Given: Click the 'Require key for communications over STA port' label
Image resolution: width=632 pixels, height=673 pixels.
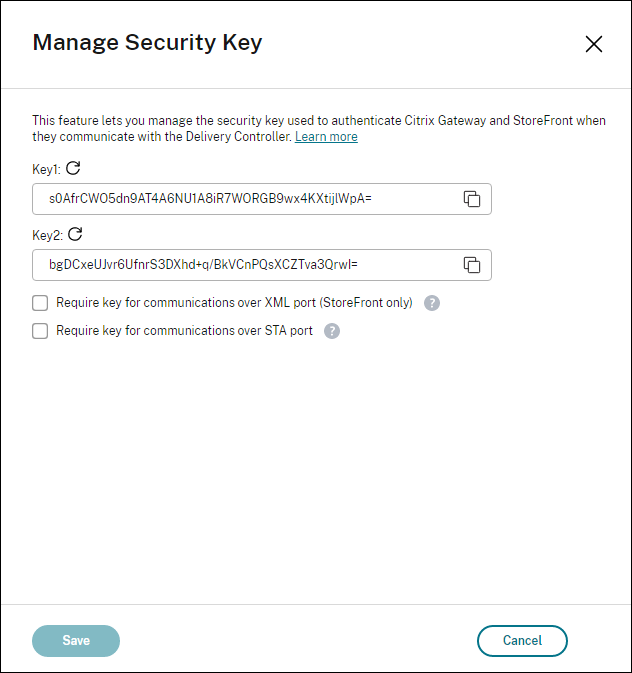Looking at the screenshot, I should pyautogui.click(x=184, y=331).
